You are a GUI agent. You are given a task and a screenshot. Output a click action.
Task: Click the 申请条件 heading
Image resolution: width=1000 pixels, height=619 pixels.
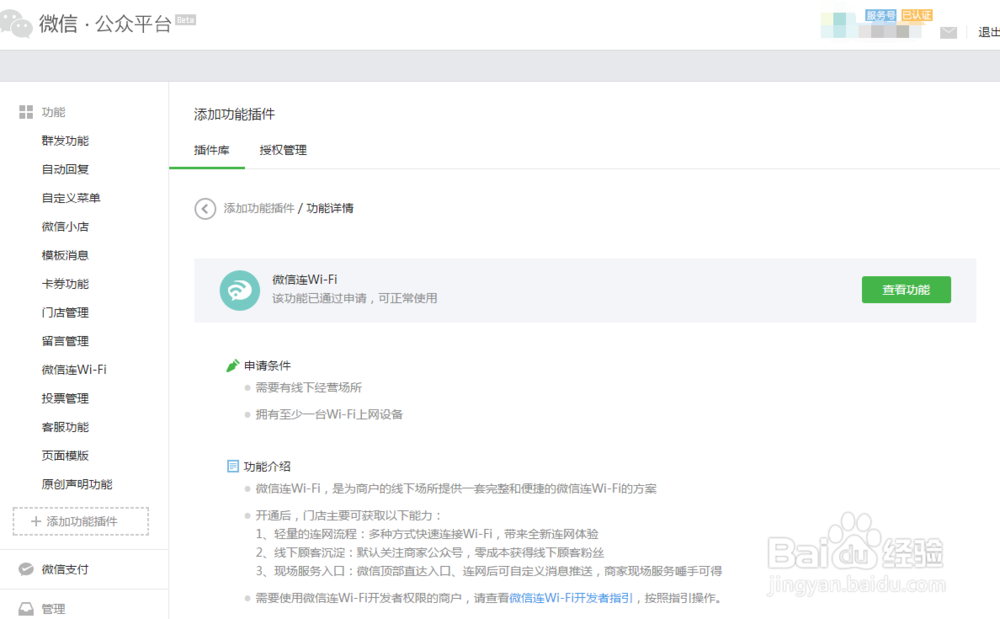(267, 366)
